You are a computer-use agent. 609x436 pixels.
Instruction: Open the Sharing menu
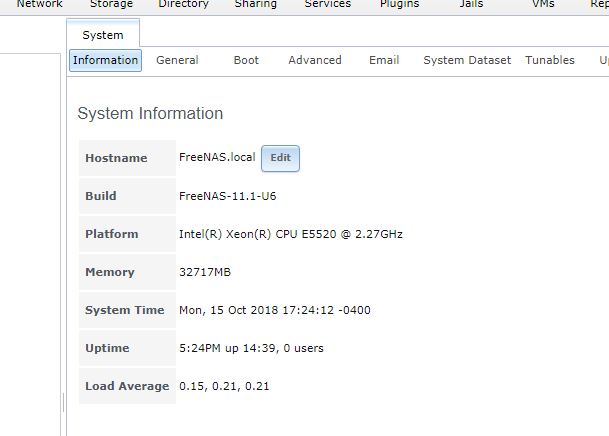(x=256, y=4)
